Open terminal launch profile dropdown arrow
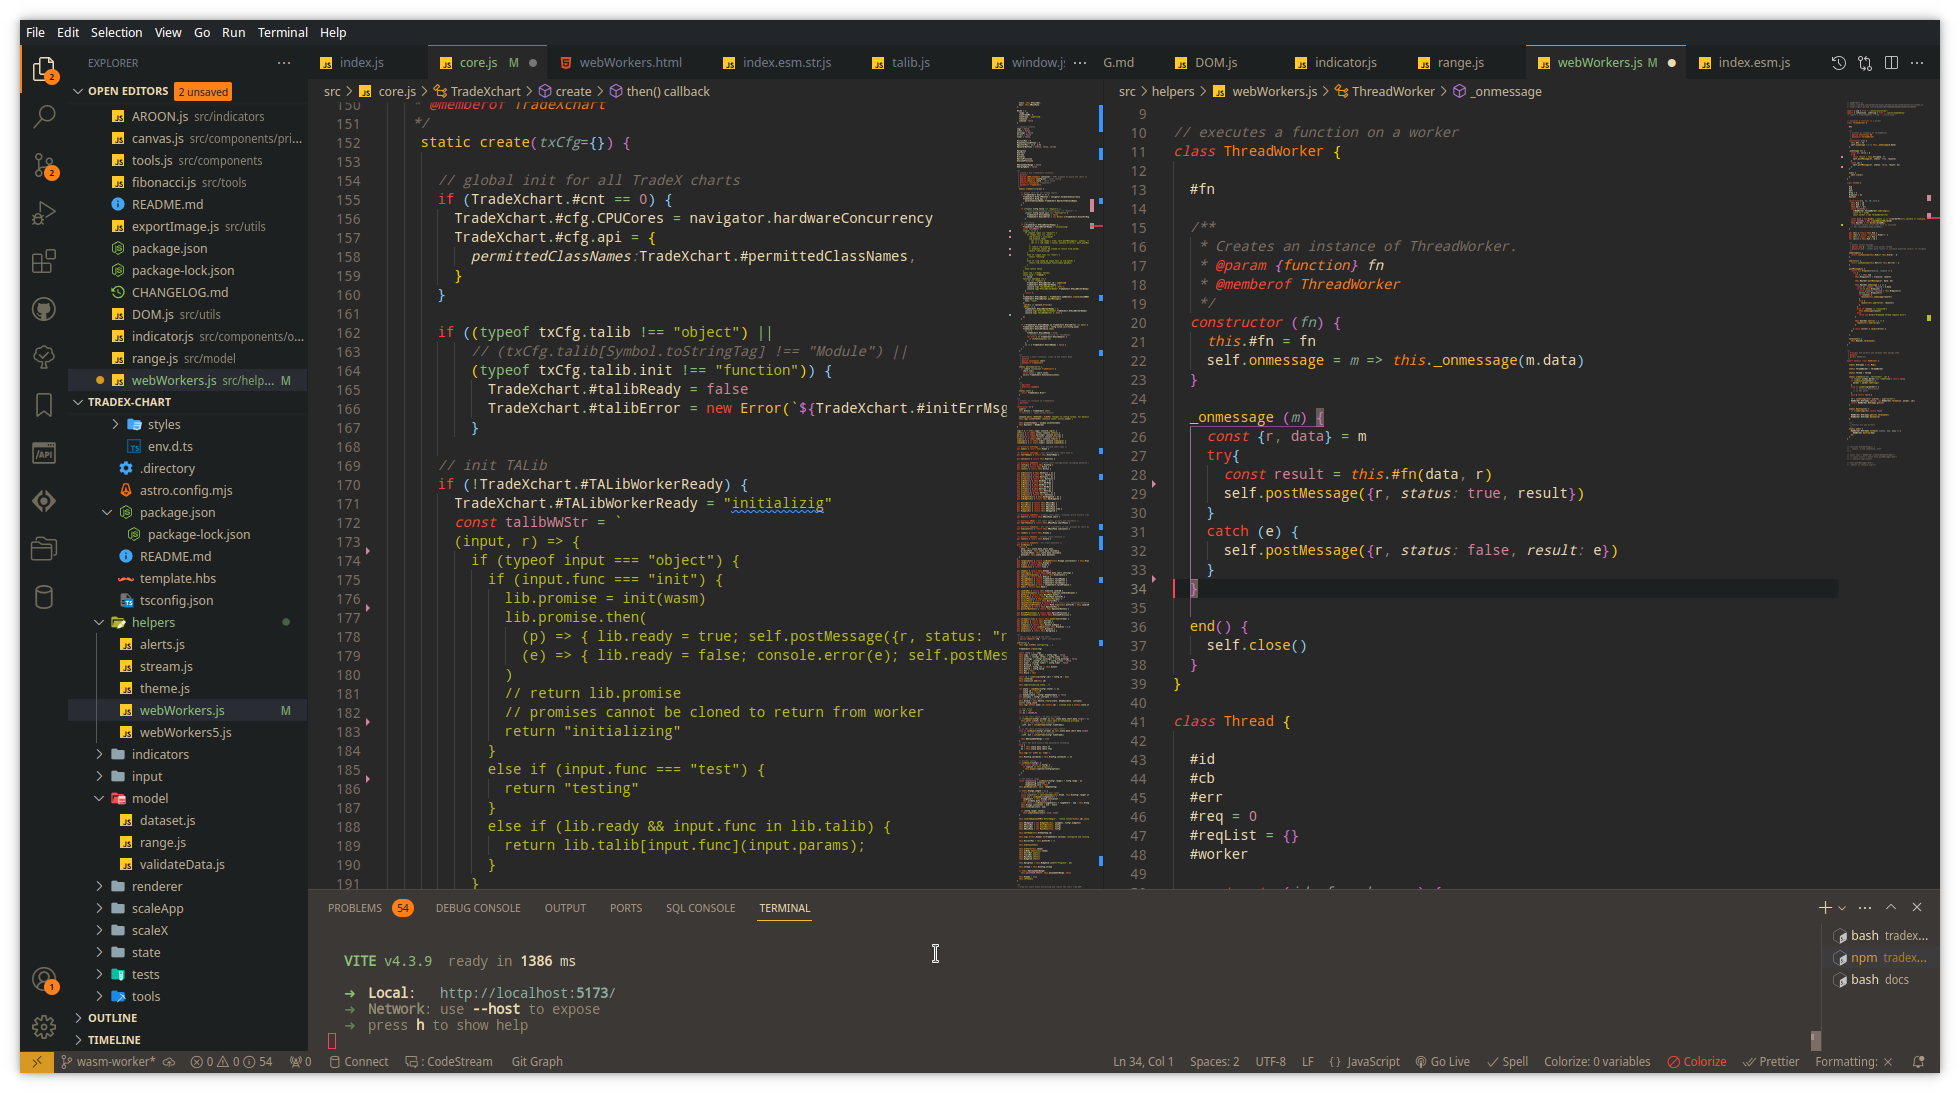This screenshot has height=1093, width=1960. 1842,908
